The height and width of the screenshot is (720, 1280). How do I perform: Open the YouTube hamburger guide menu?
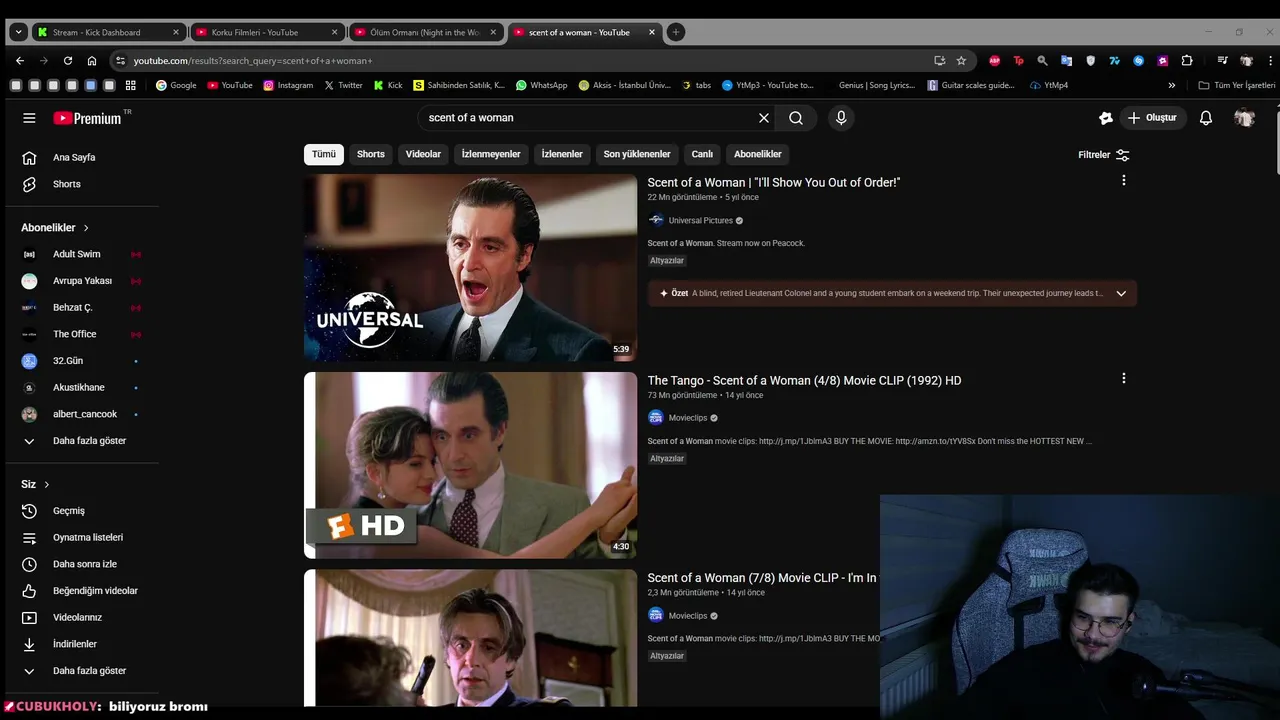tap(29, 118)
